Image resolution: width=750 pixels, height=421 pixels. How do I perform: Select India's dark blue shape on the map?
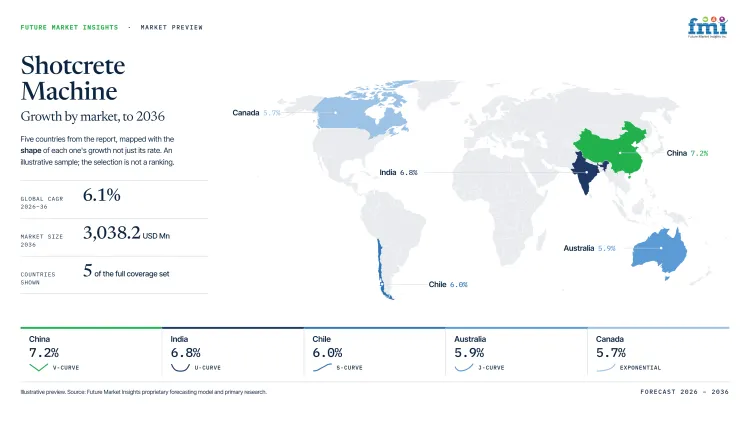(585, 173)
